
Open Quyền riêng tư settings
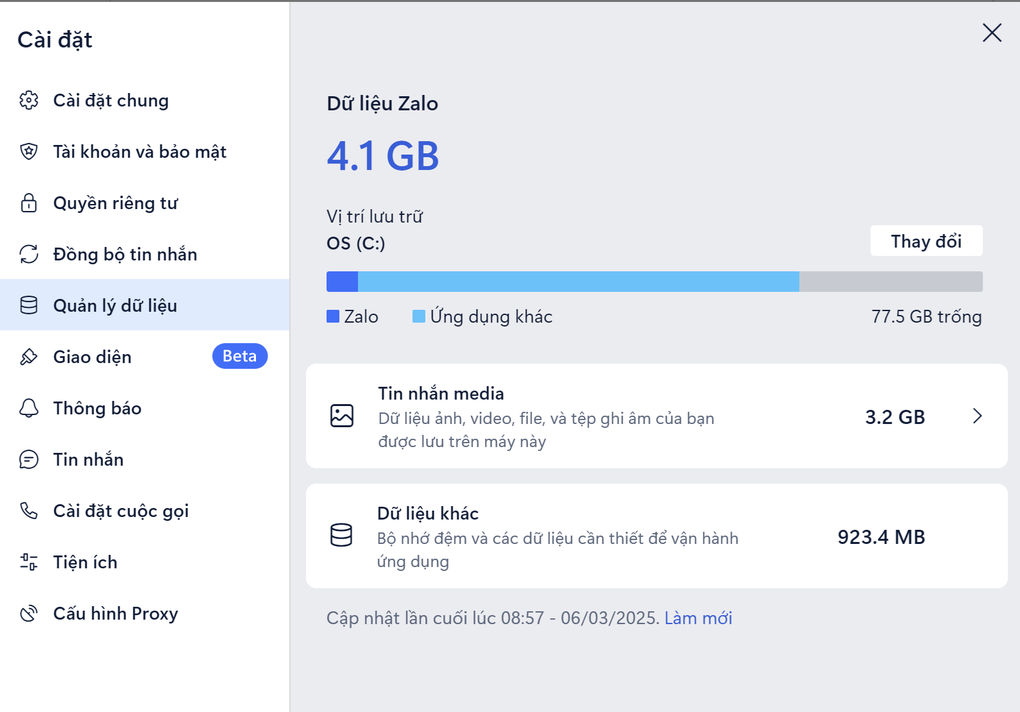click(144, 203)
